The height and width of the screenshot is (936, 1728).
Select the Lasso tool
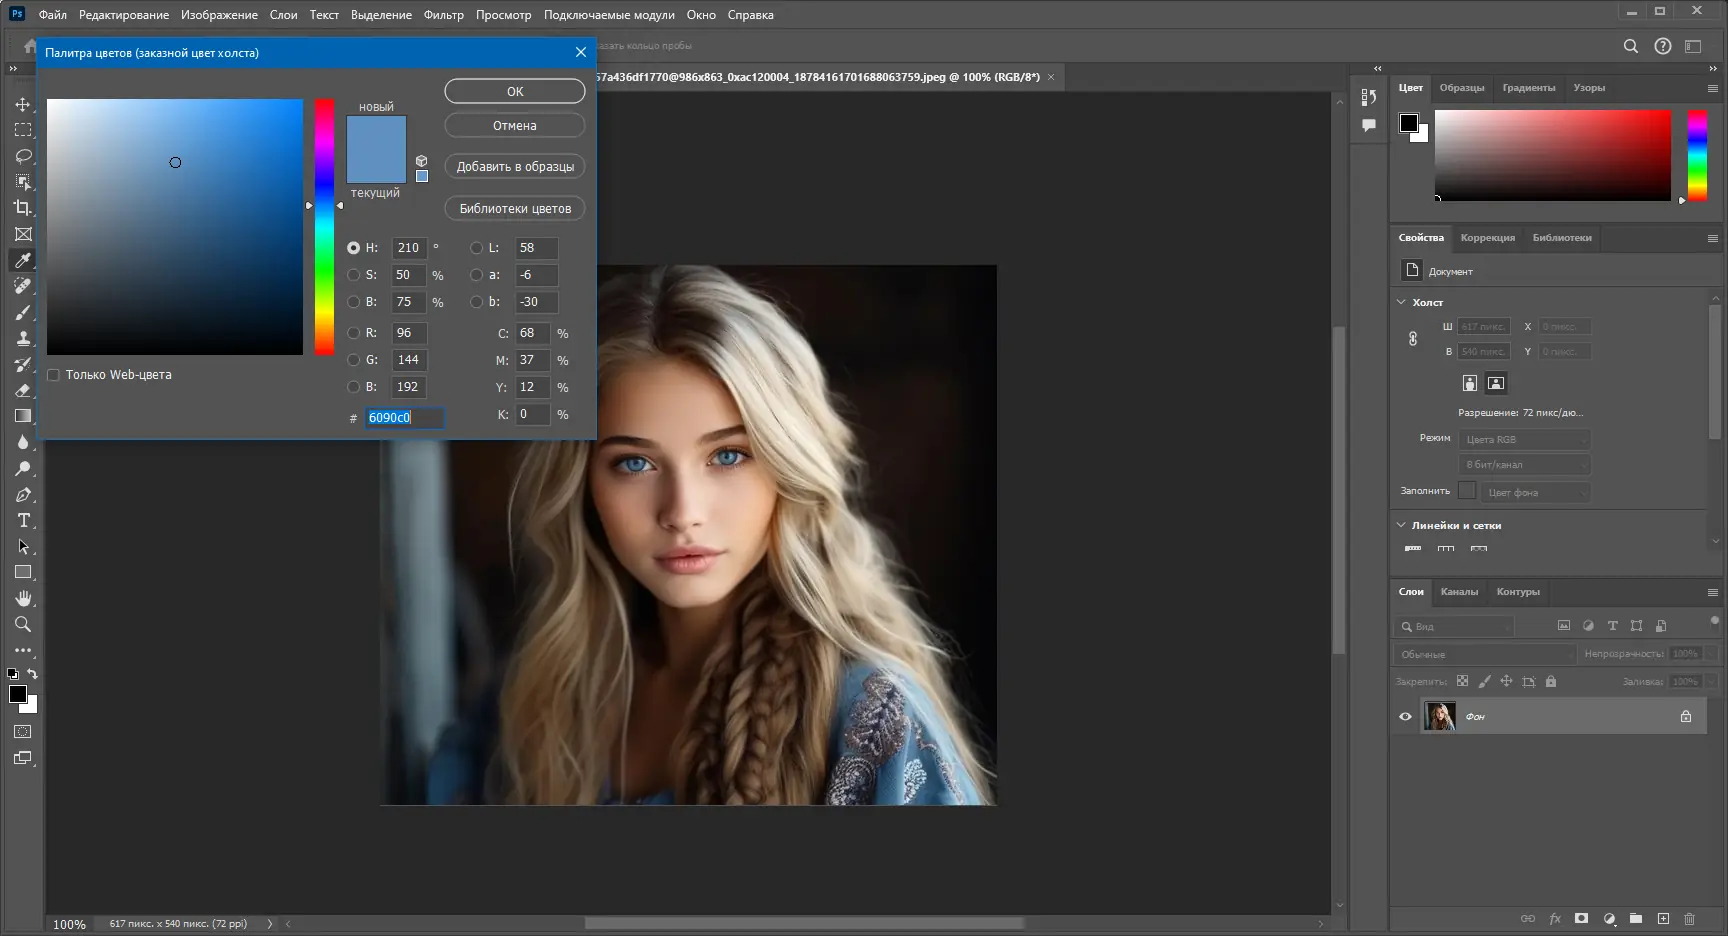point(22,156)
